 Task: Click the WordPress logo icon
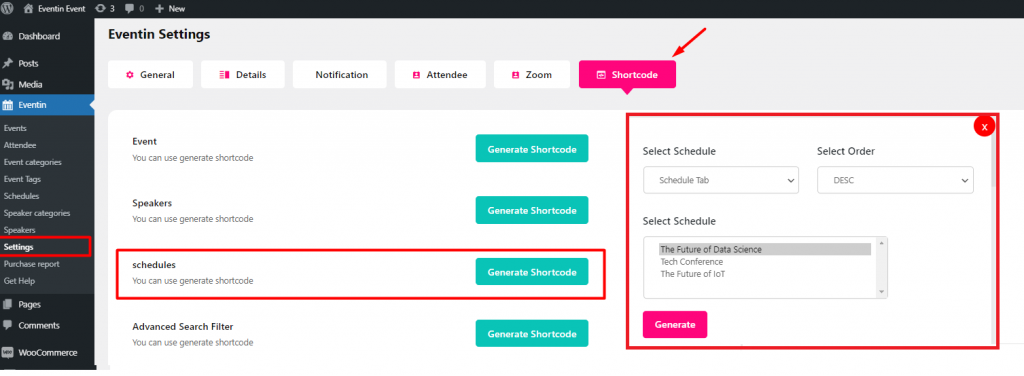8,8
